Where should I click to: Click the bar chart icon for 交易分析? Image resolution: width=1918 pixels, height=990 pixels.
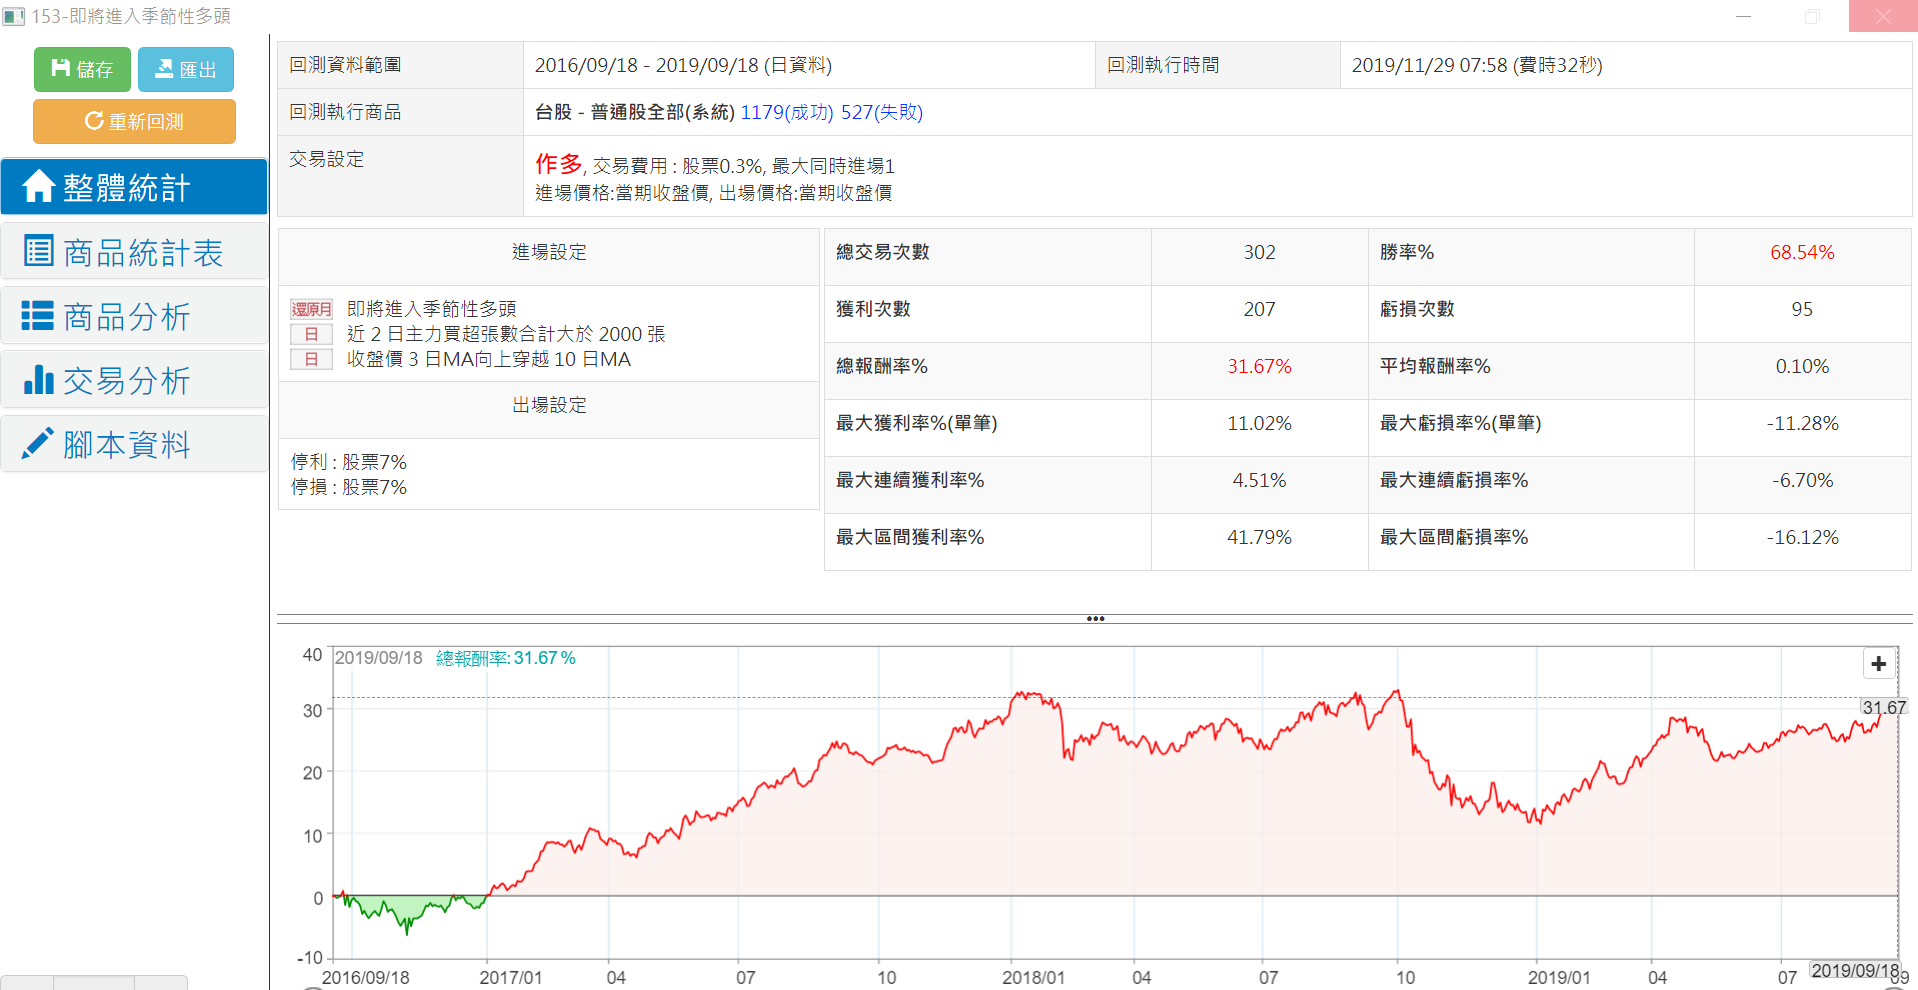point(38,380)
